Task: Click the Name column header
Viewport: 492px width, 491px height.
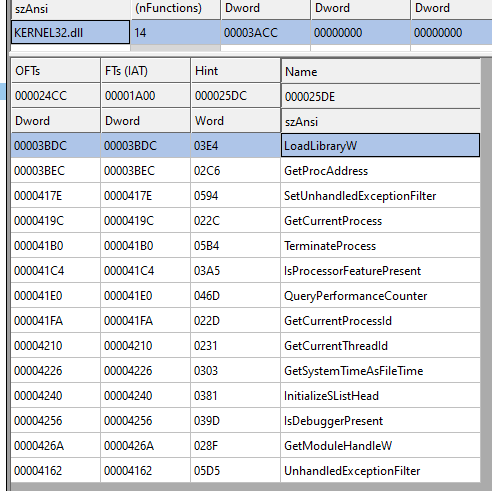Action: (x=381, y=71)
